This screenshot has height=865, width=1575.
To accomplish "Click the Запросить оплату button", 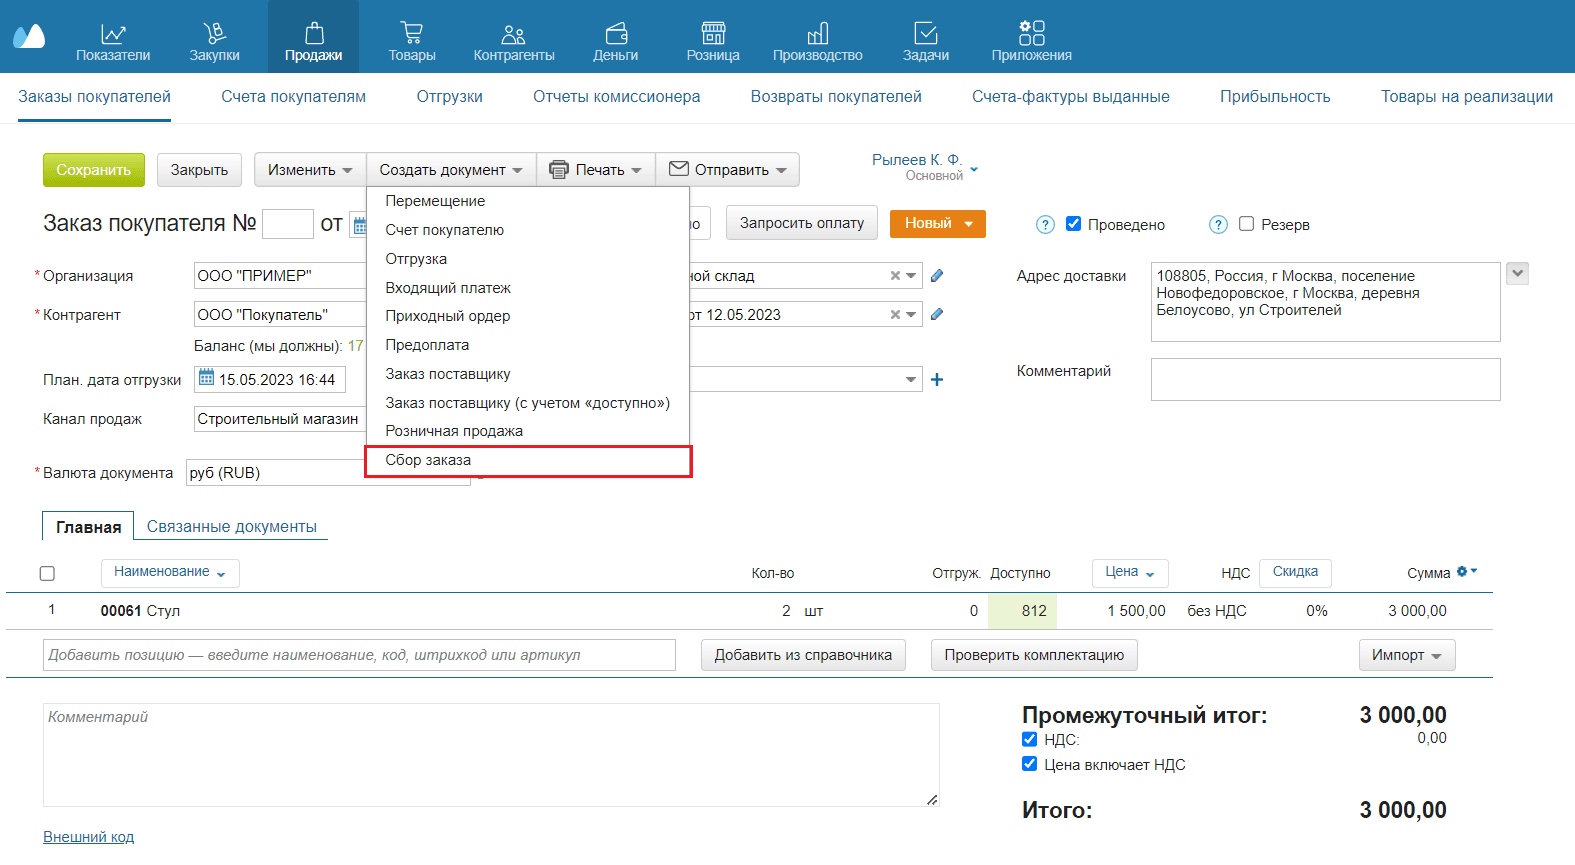I will (801, 223).
